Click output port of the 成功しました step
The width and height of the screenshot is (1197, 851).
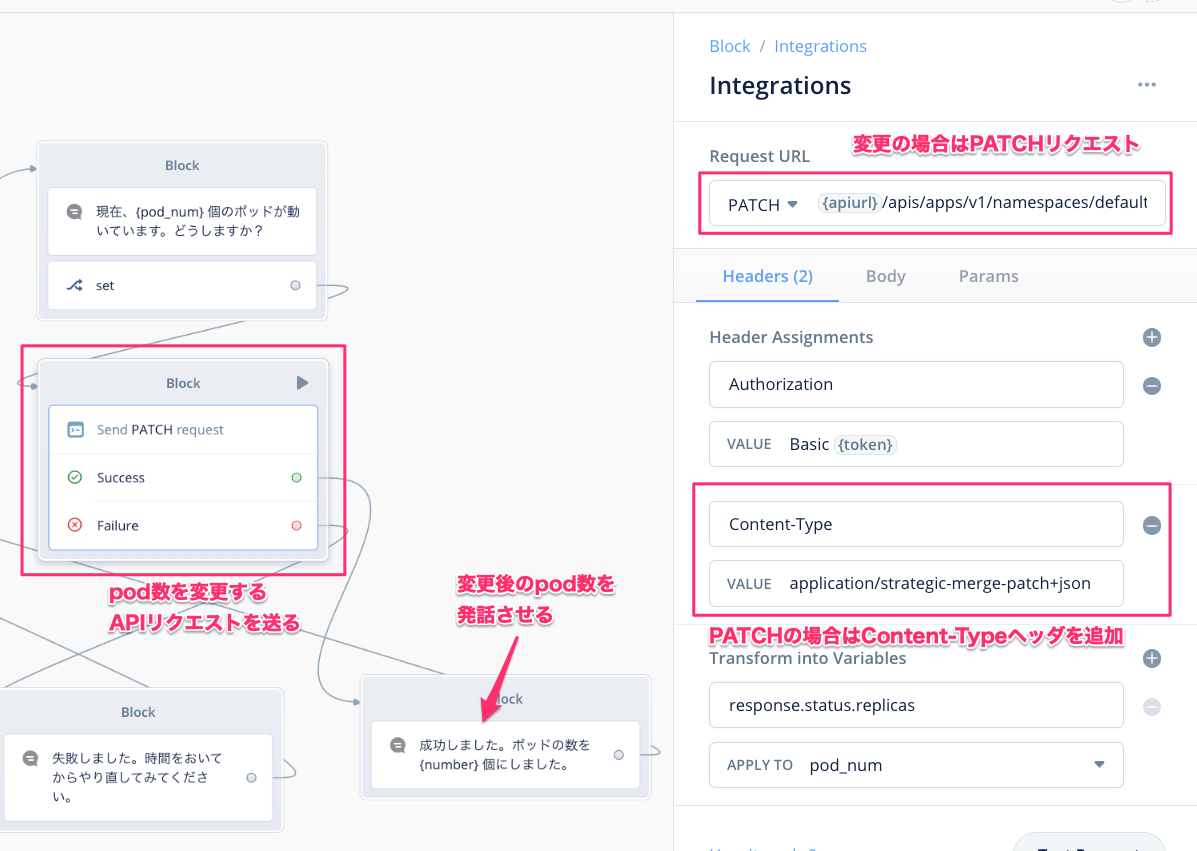tap(618, 755)
